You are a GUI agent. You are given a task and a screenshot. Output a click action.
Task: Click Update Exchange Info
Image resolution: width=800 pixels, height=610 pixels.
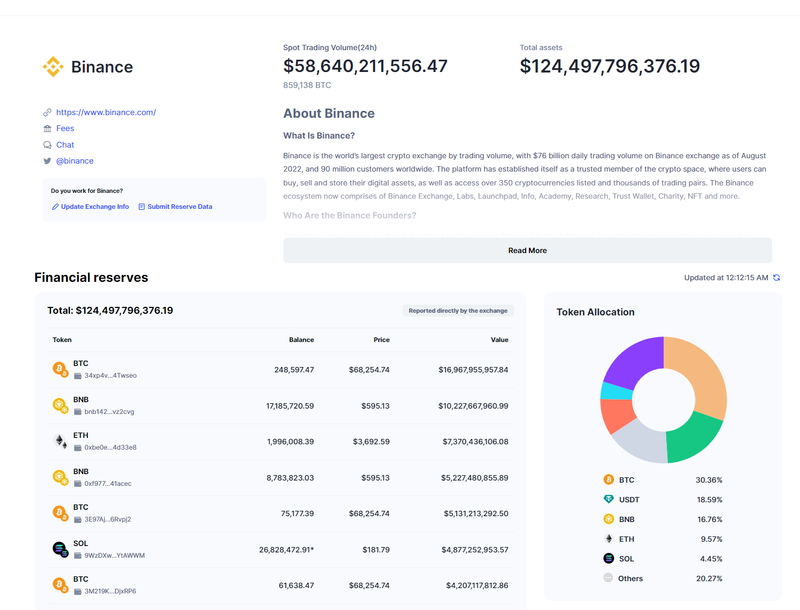[x=94, y=207]
